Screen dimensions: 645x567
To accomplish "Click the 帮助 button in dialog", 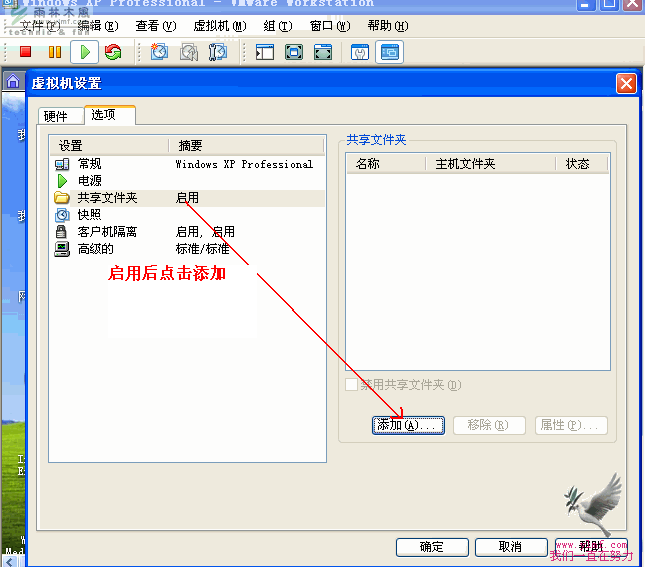I will (591, 547).
